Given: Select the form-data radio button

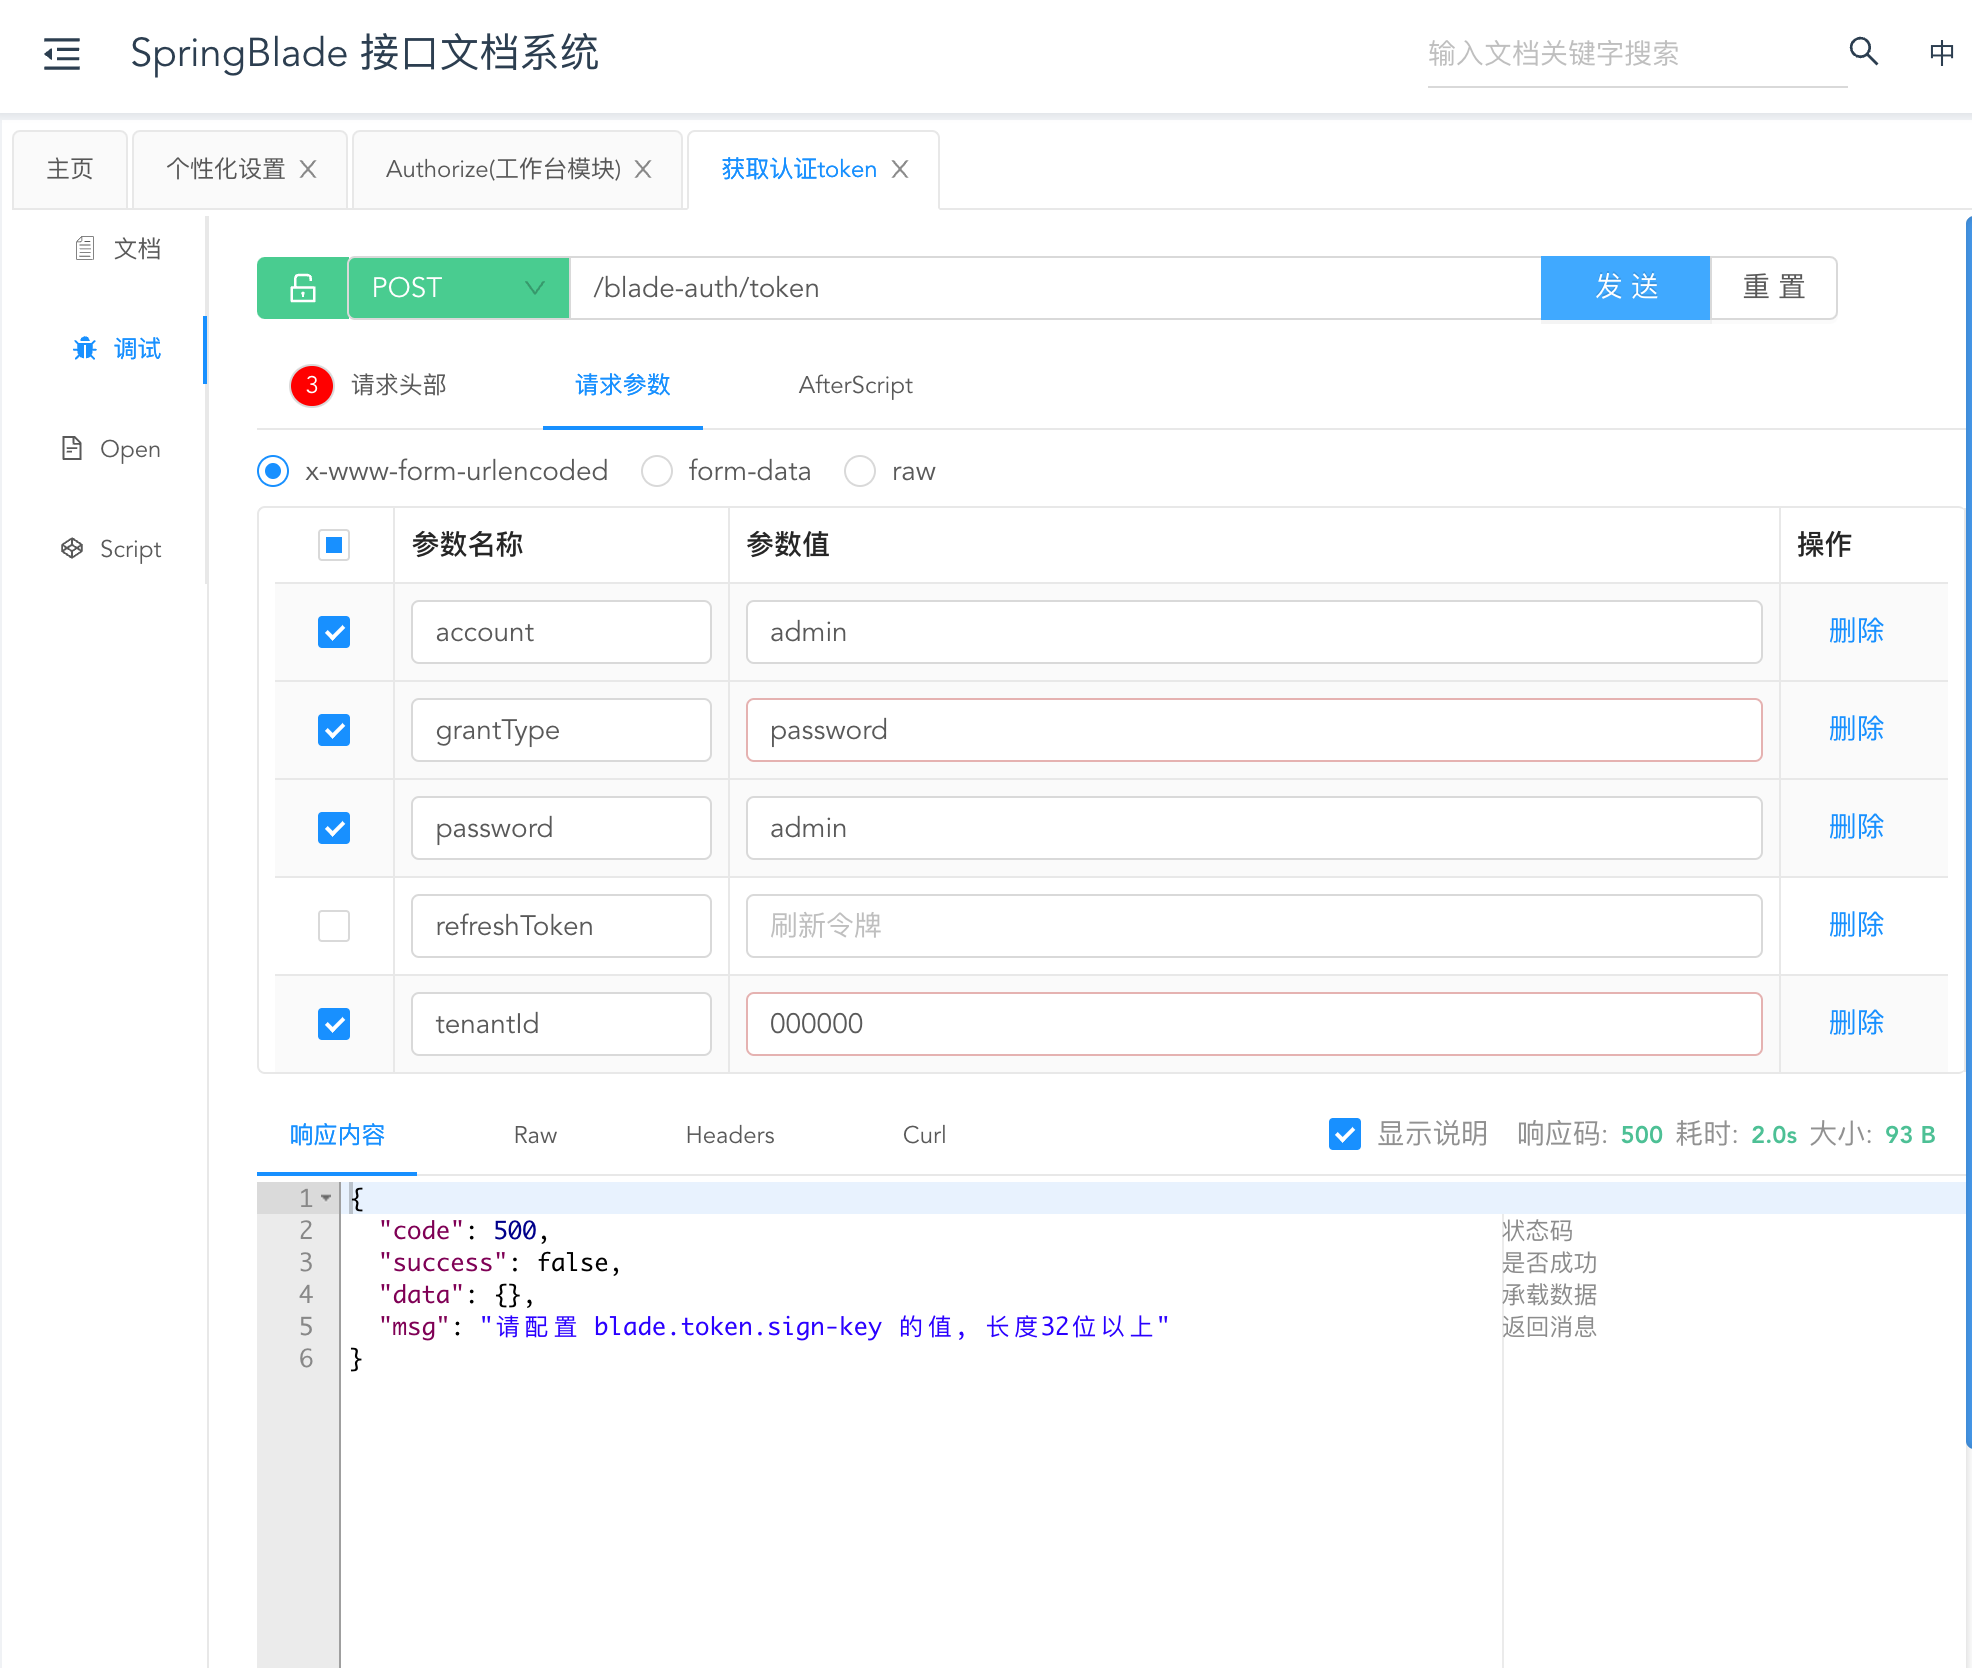Looking at the screenshot, I should click(x=657, y=471).
